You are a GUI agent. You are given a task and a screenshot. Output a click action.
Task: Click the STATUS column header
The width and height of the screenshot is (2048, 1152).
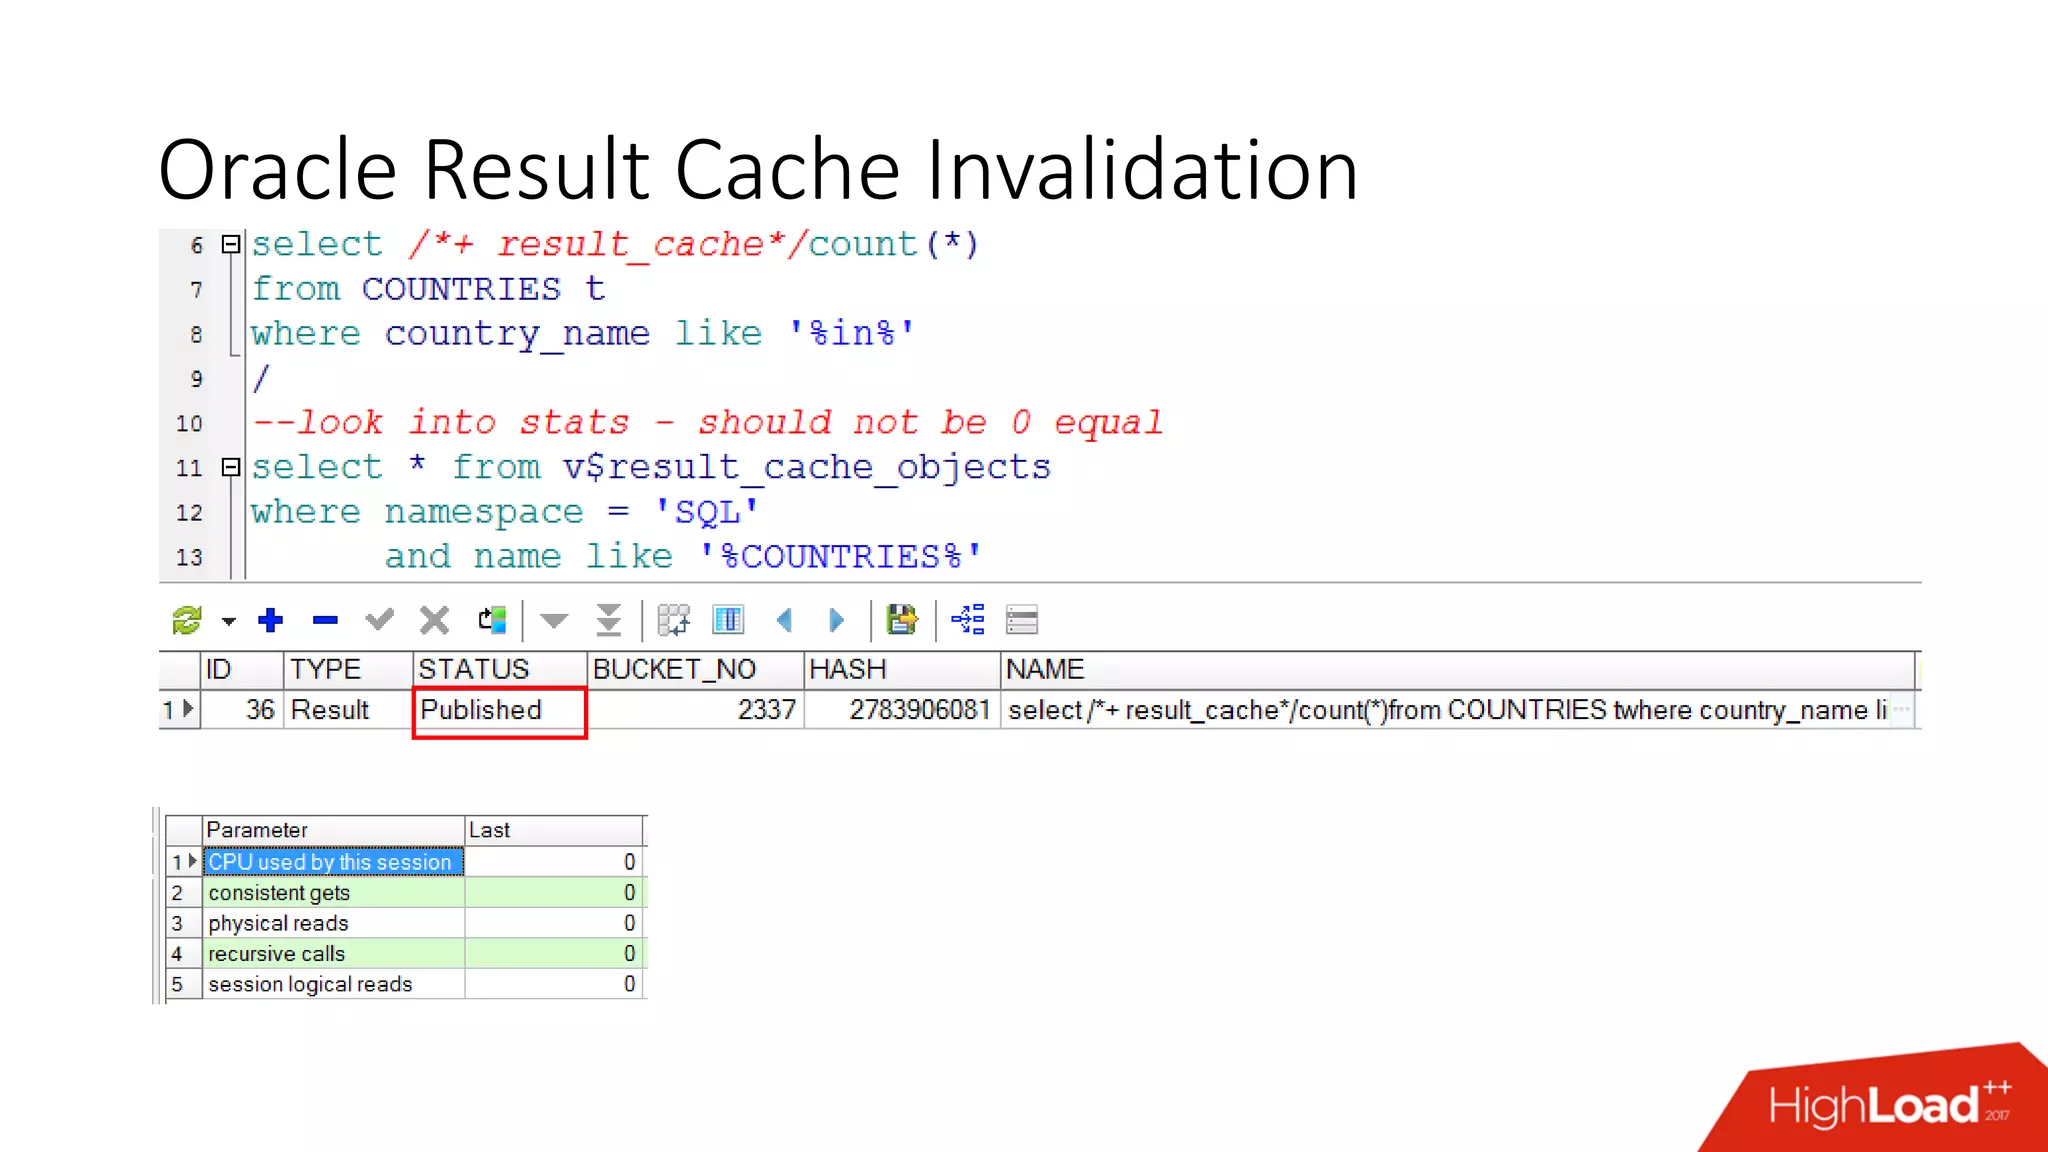tap(500, 669)
